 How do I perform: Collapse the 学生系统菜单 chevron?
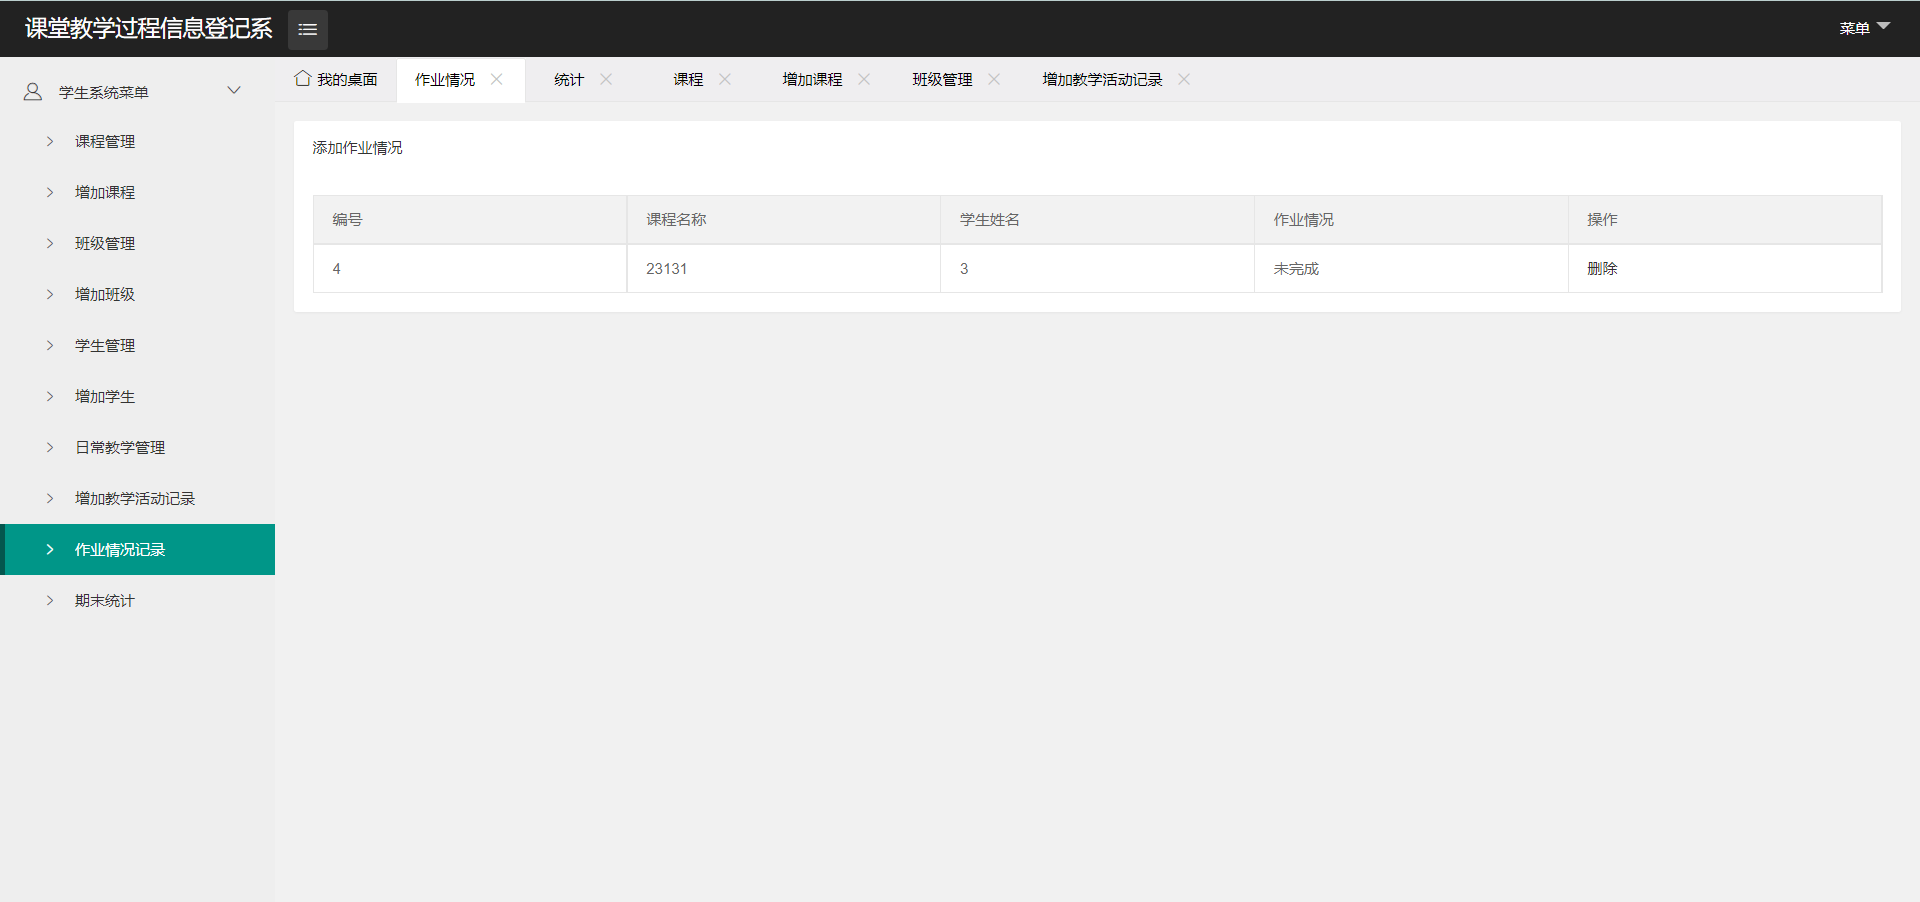tap(234, 91)
